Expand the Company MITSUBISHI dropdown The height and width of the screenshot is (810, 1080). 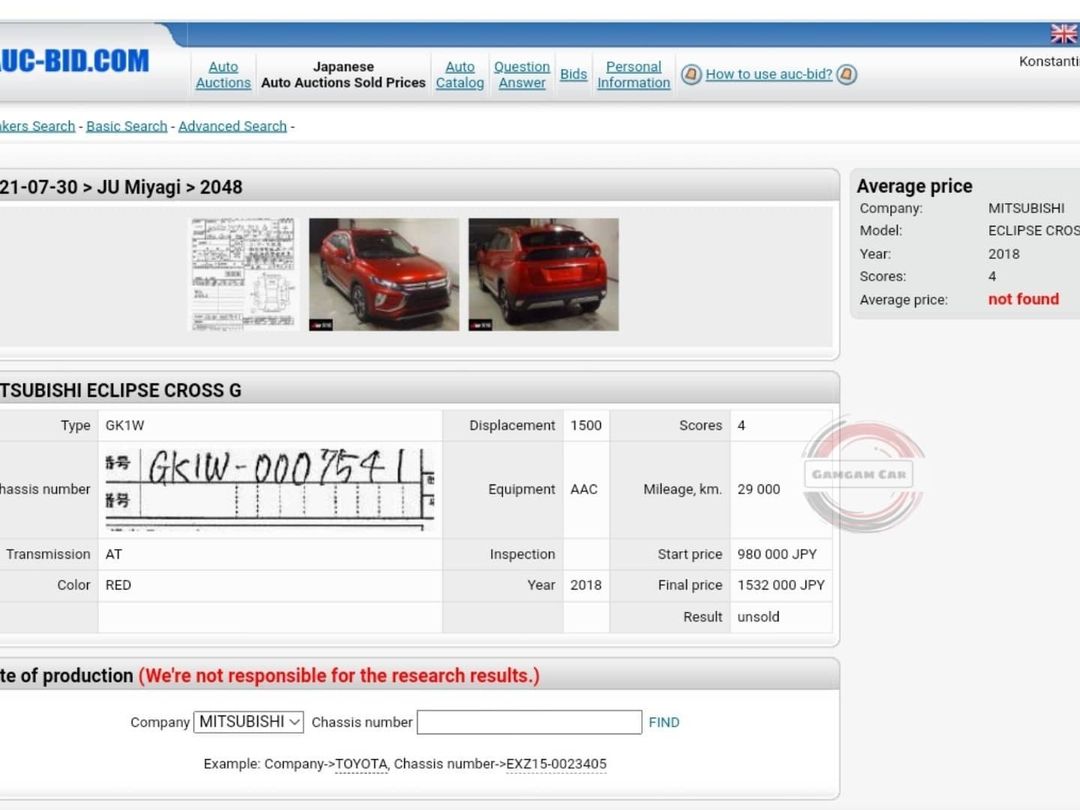[249, 721]
